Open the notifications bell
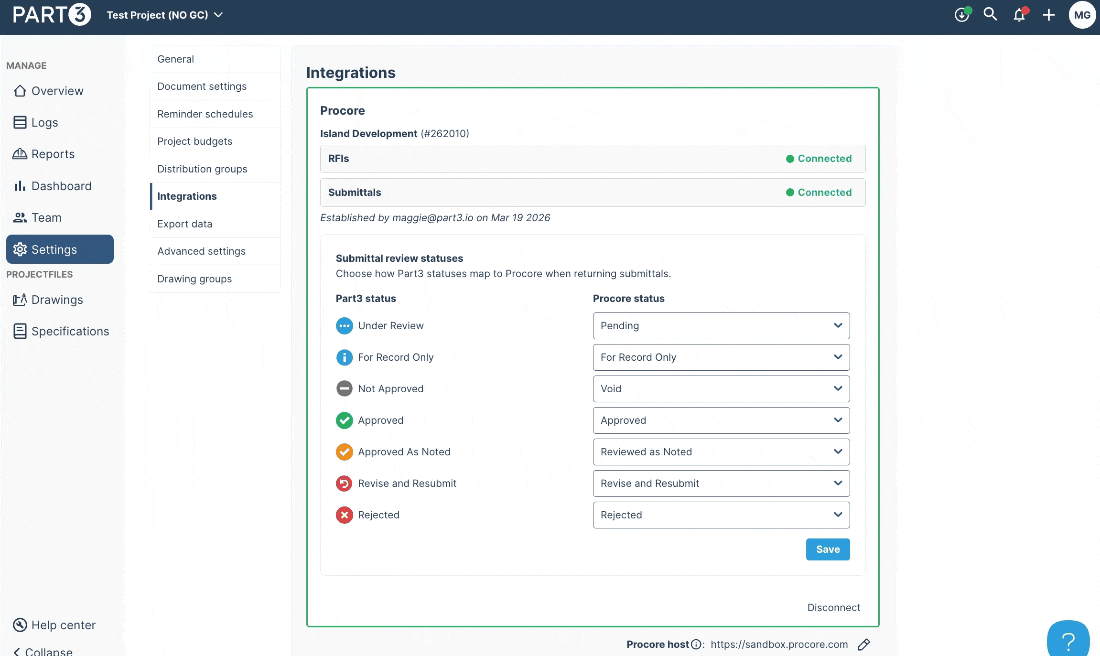This screenshot has width=1100, height=656. (x=1019, y=15)
